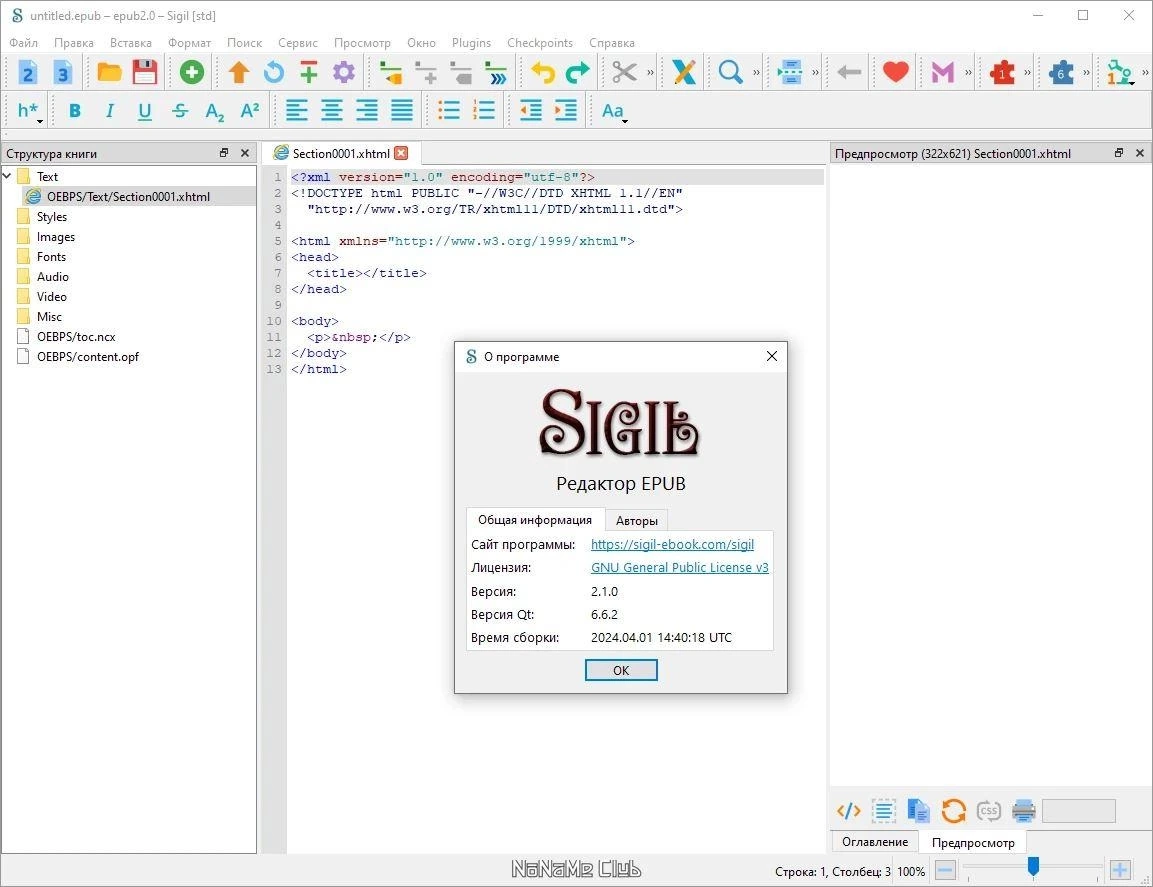Open change case Aa dropdown

614,110
